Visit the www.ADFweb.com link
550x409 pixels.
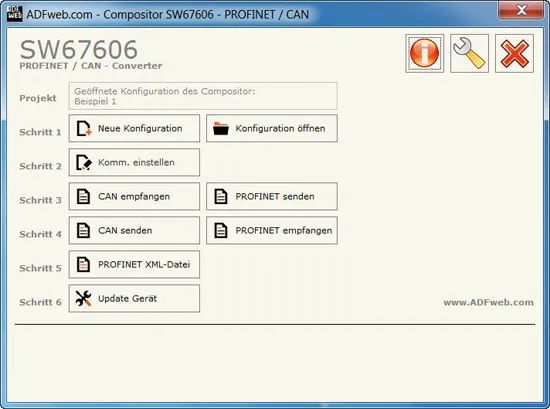point(488,302)
